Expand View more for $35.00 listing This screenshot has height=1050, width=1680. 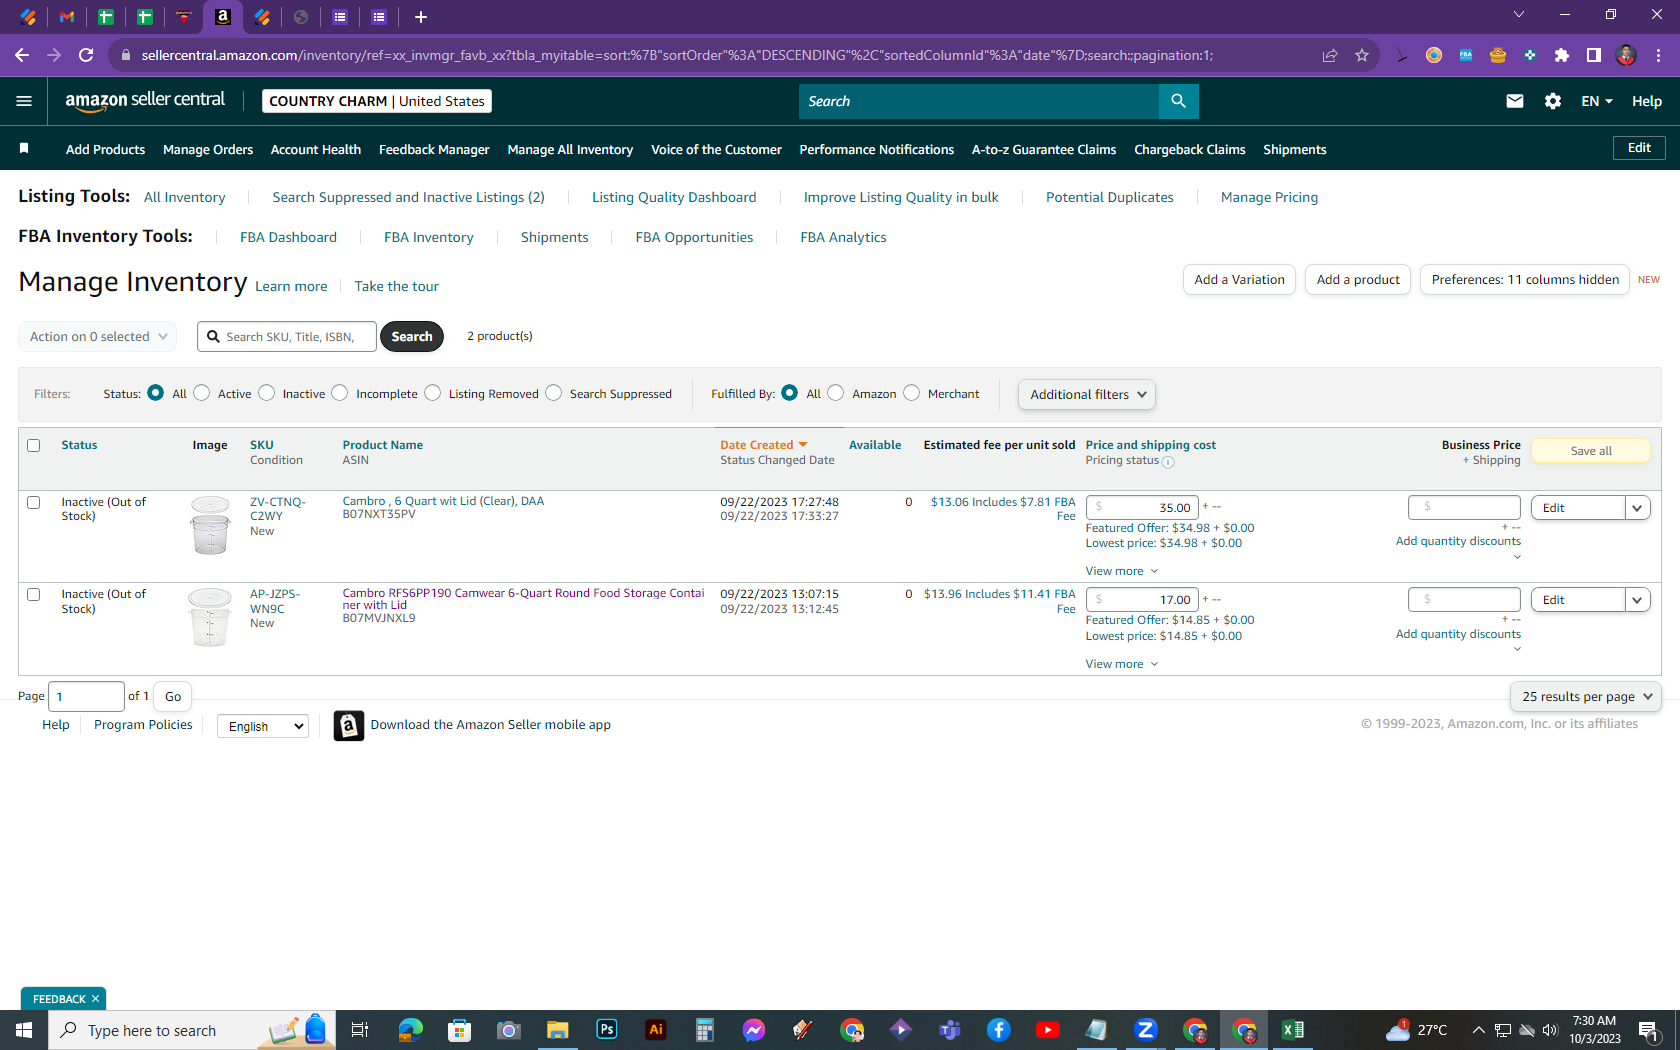1122,571
